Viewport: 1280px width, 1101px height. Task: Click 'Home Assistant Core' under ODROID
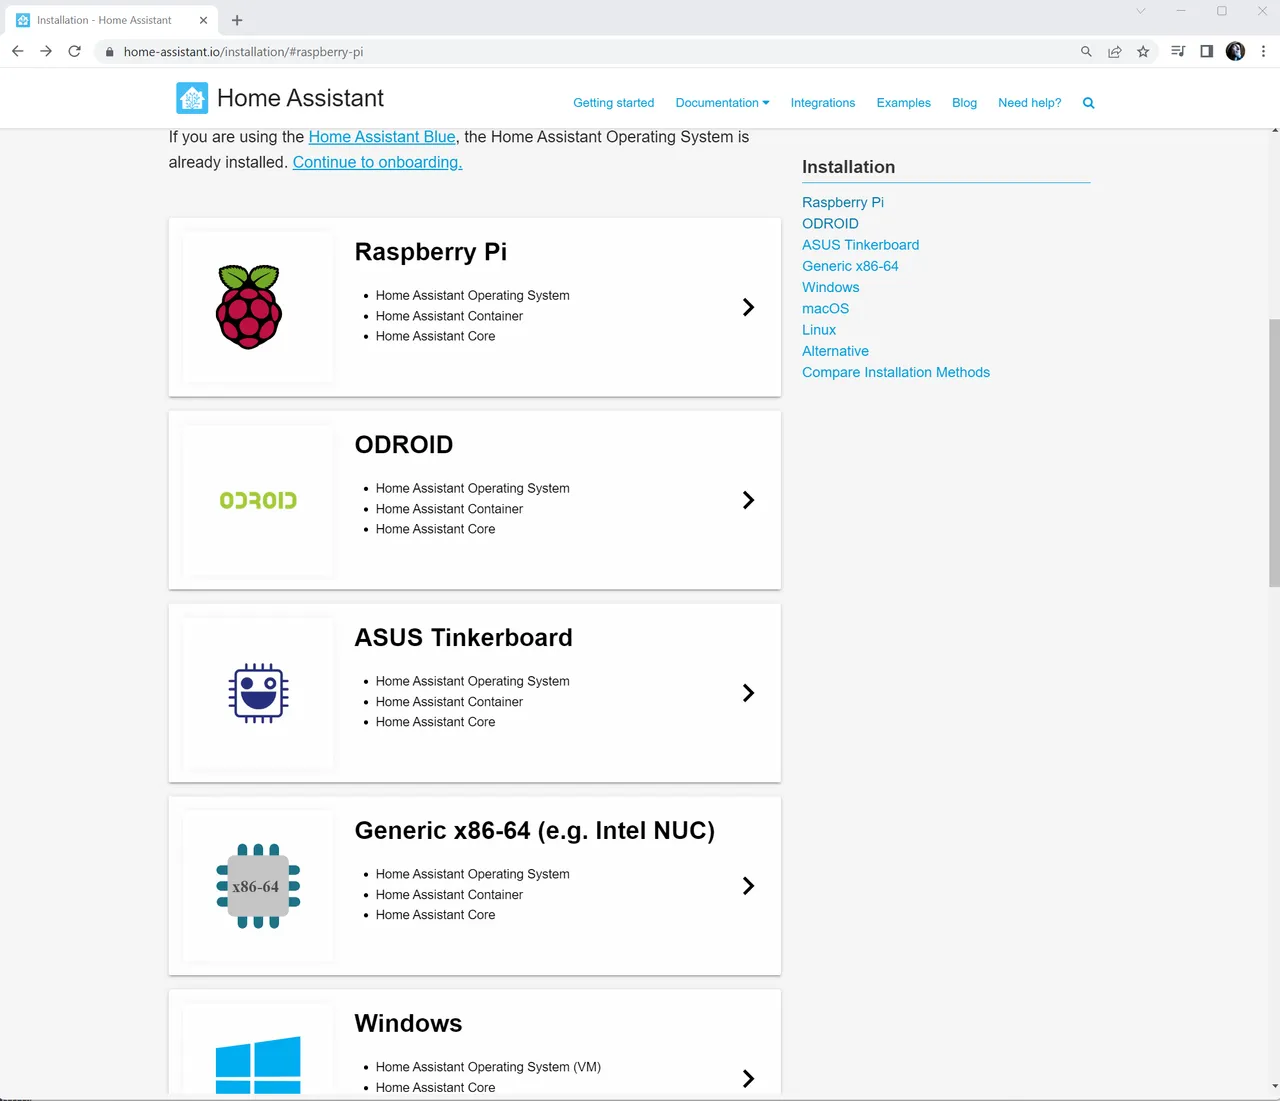pyautogui.click(x=435, y=529)
